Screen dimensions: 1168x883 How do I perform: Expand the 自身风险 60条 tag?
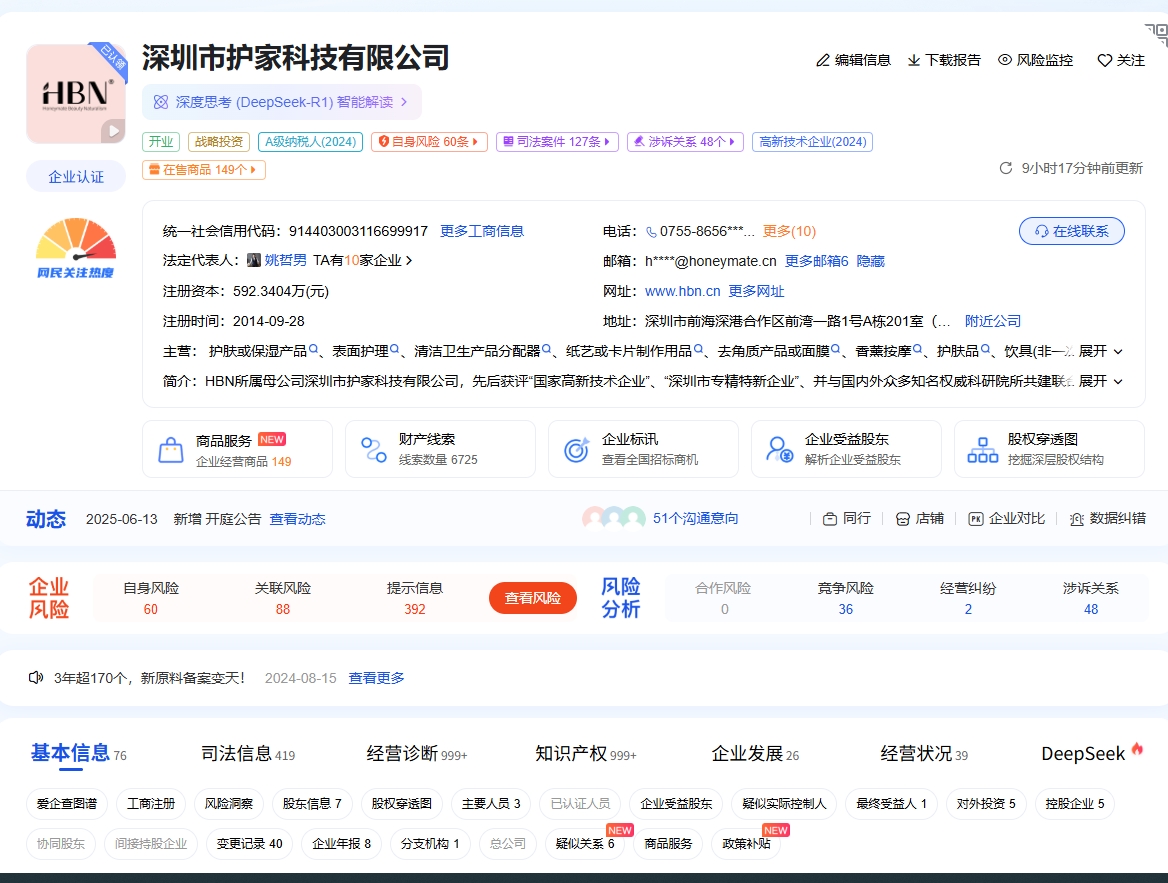click(429, 142)
